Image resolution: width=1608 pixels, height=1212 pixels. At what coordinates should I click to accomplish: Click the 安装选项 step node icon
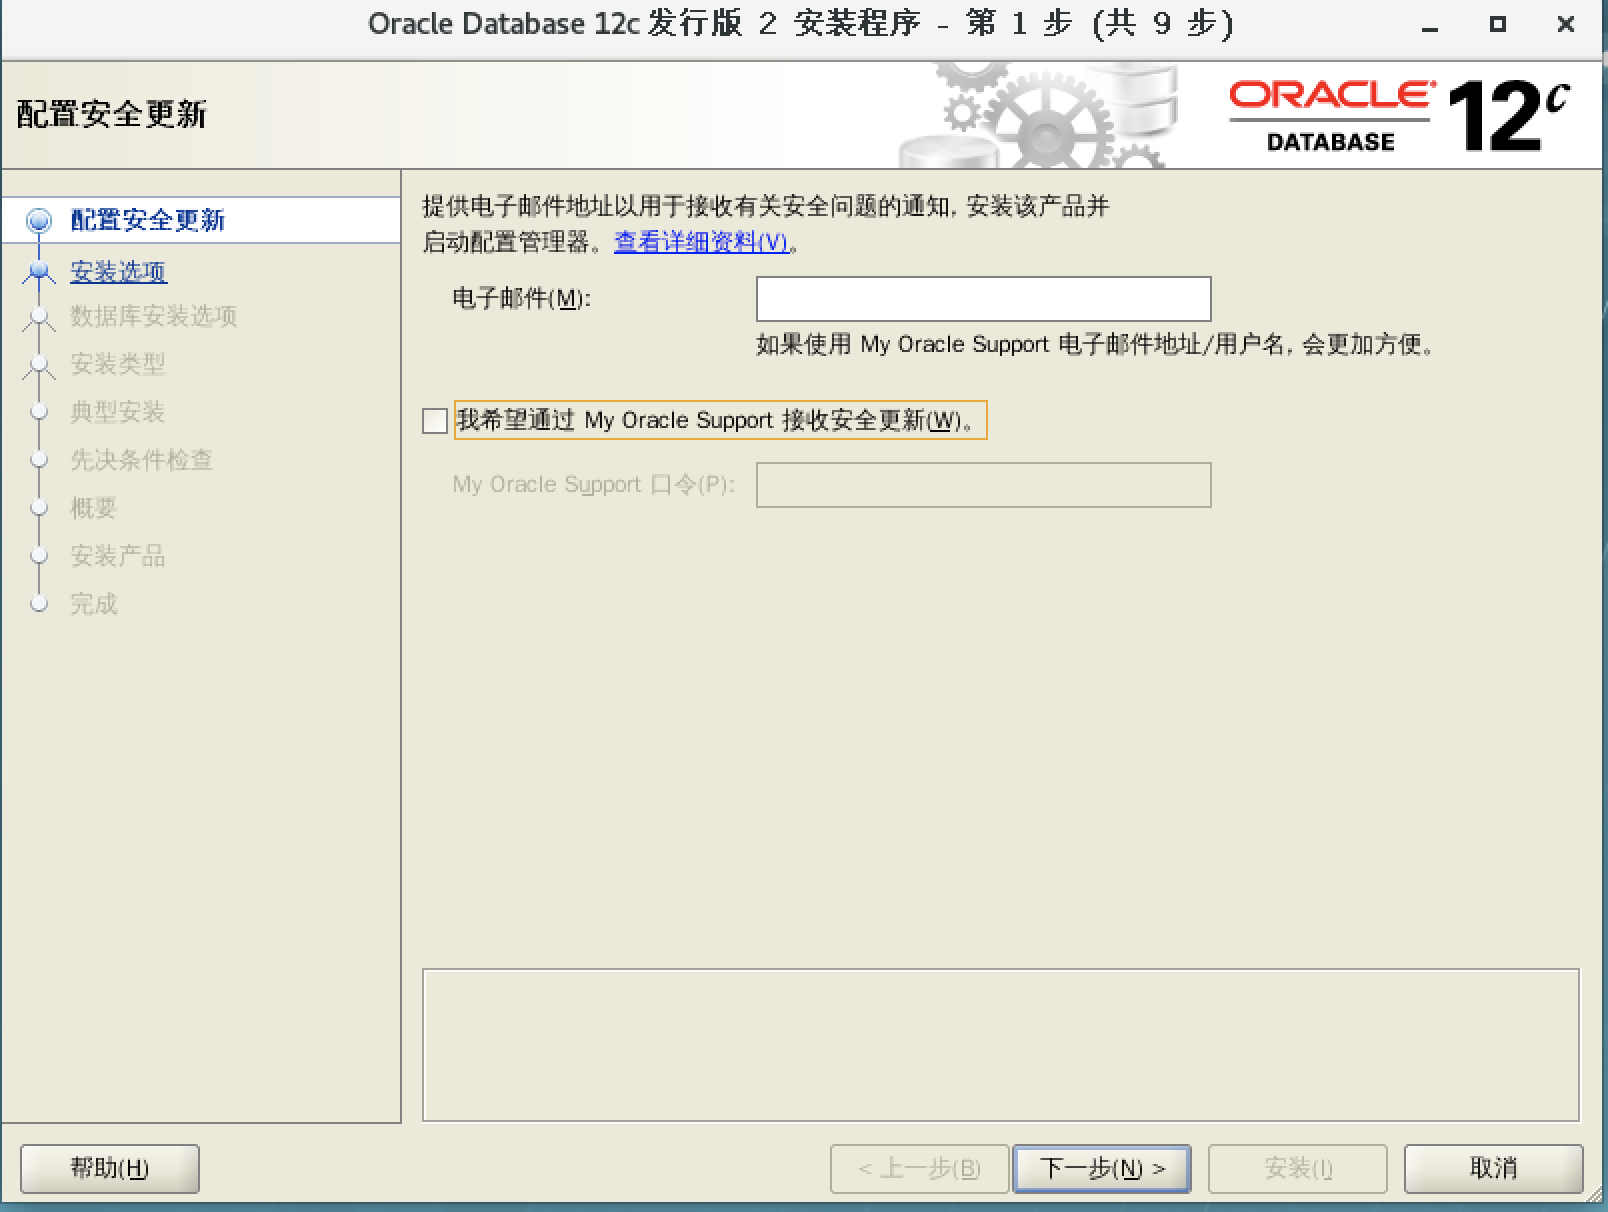point(38,271)
